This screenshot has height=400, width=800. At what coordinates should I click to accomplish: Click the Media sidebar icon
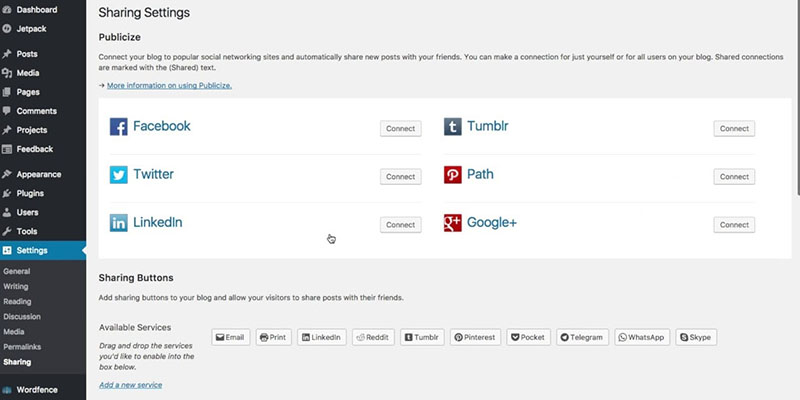[7, 73]
